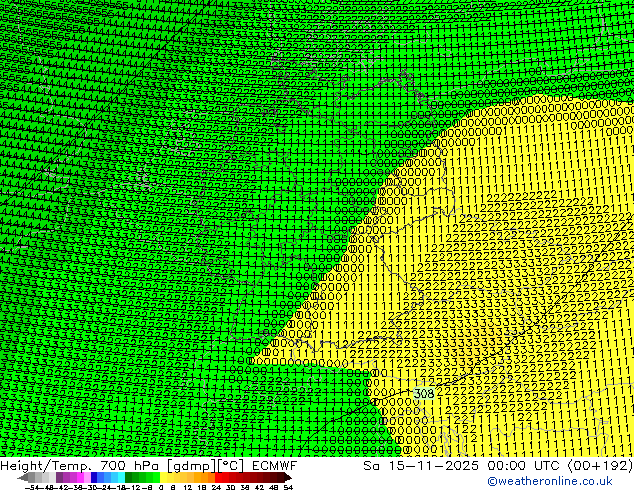The height and width of the screenshot is (490, 634).
Task: Pick the dark green -12 °C legend swatch
Action: point(129,478)
